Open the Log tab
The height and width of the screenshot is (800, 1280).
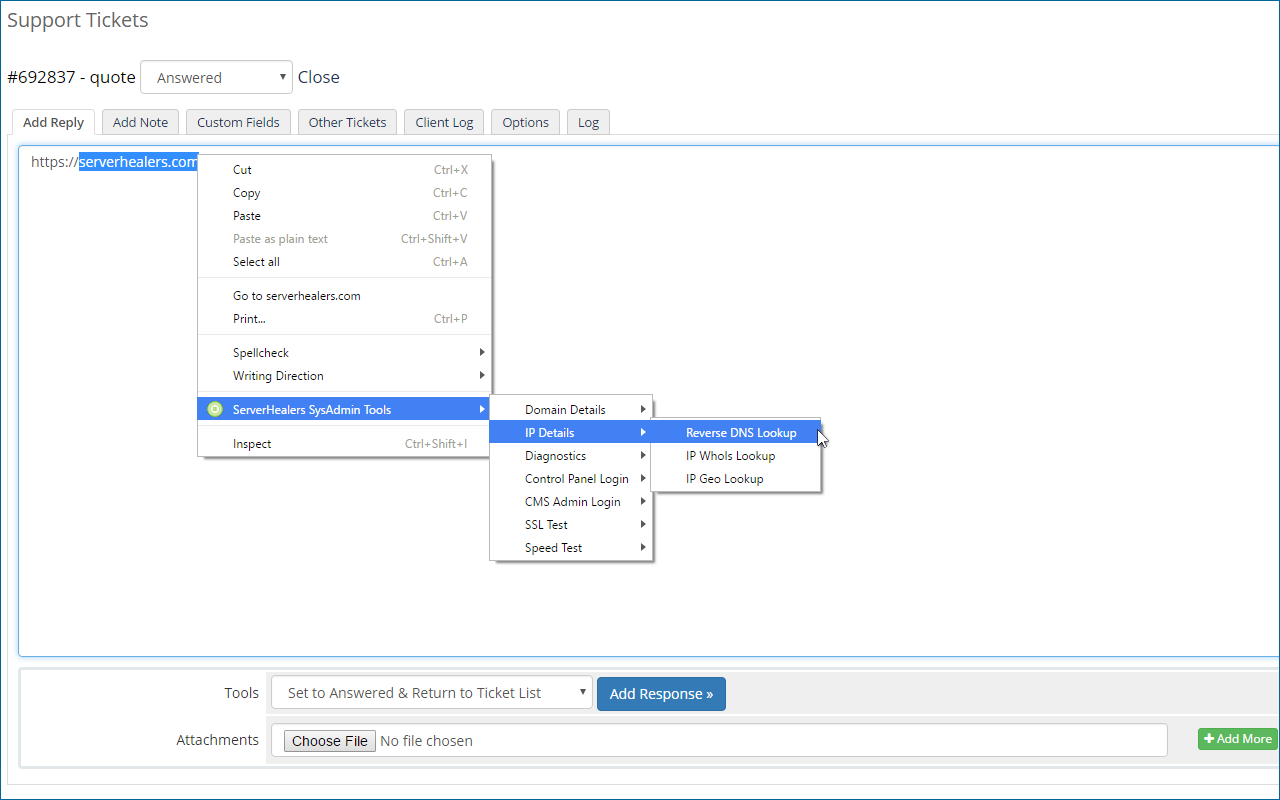[x=588, y=122]
